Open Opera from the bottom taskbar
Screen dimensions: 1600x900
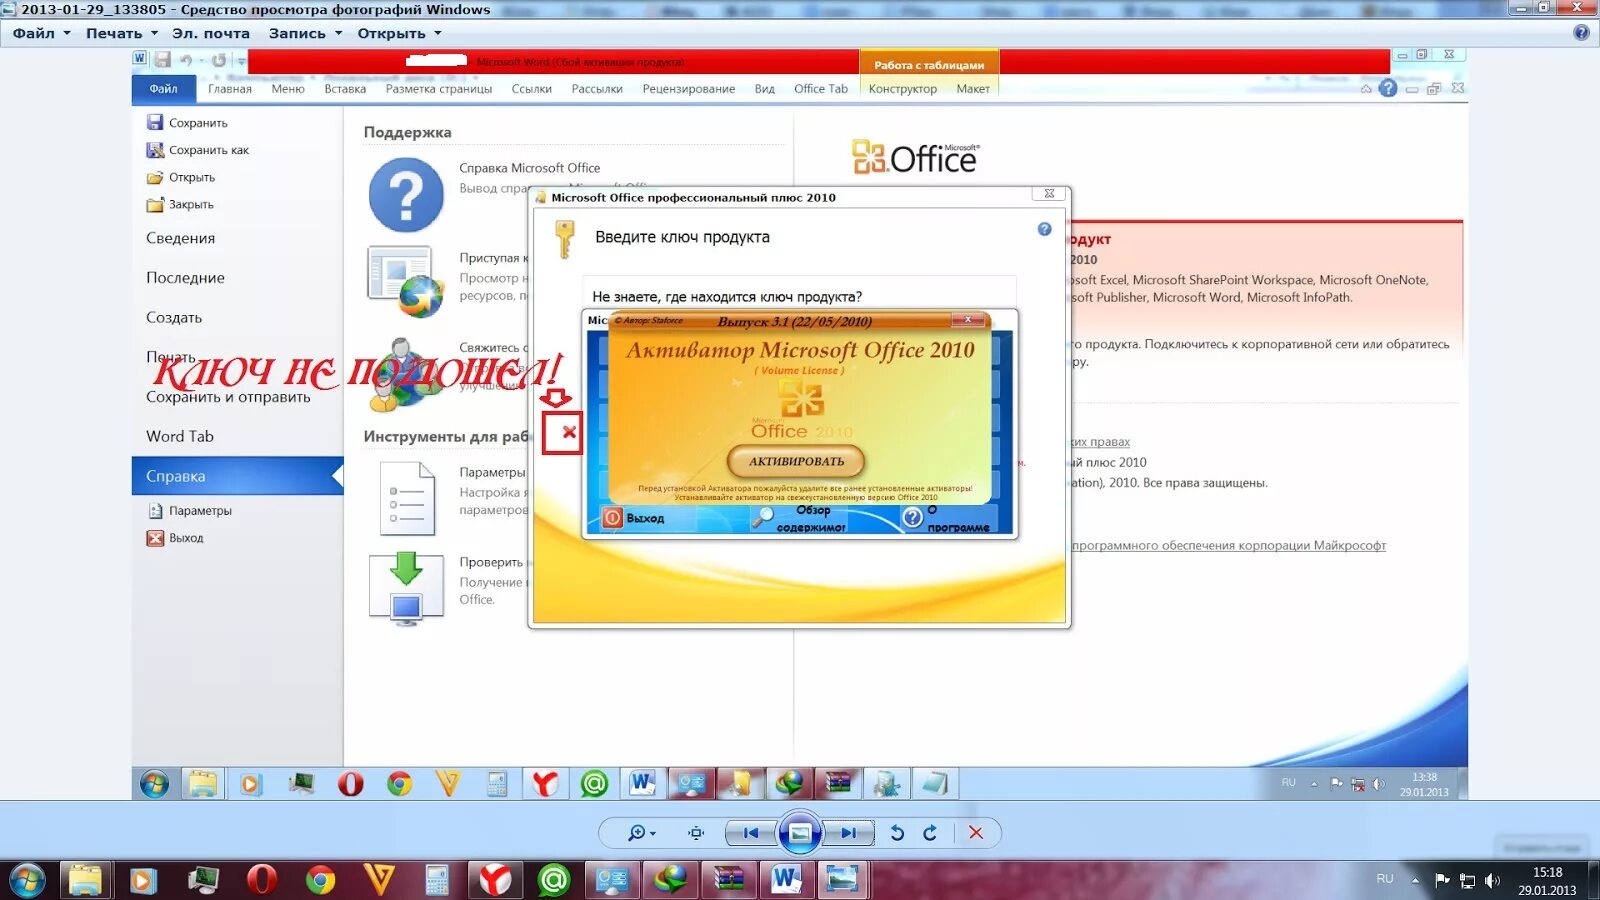coord(262,880)
